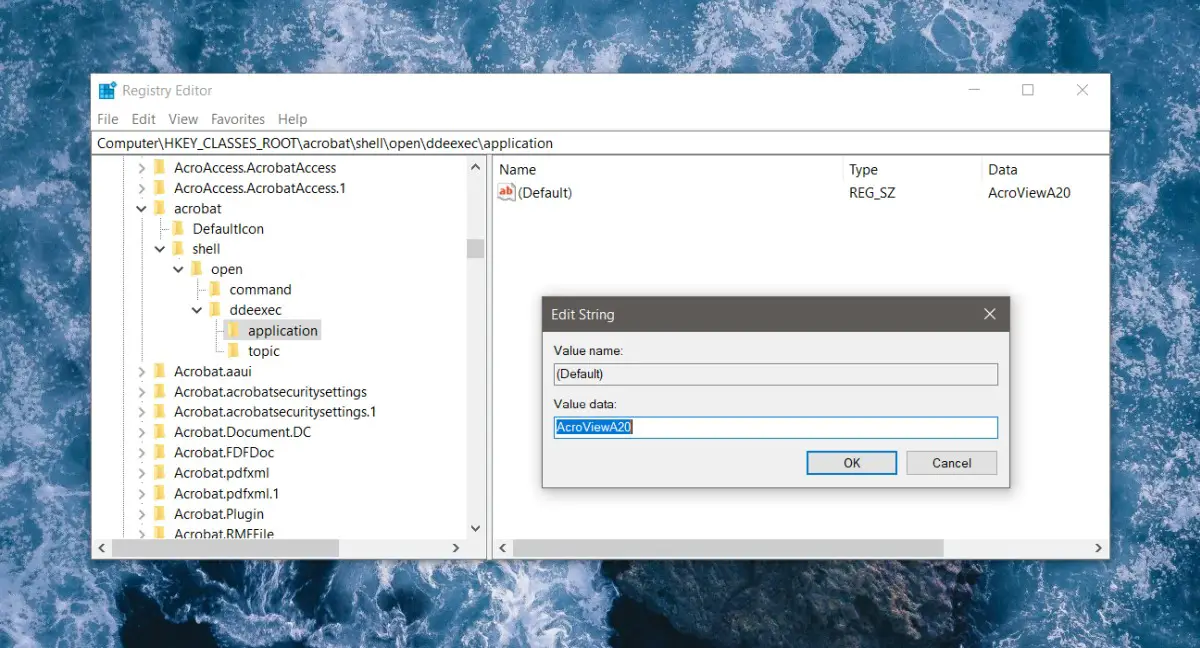Collapse the acrobat key

pyautogui.click(x=141, y=208)
